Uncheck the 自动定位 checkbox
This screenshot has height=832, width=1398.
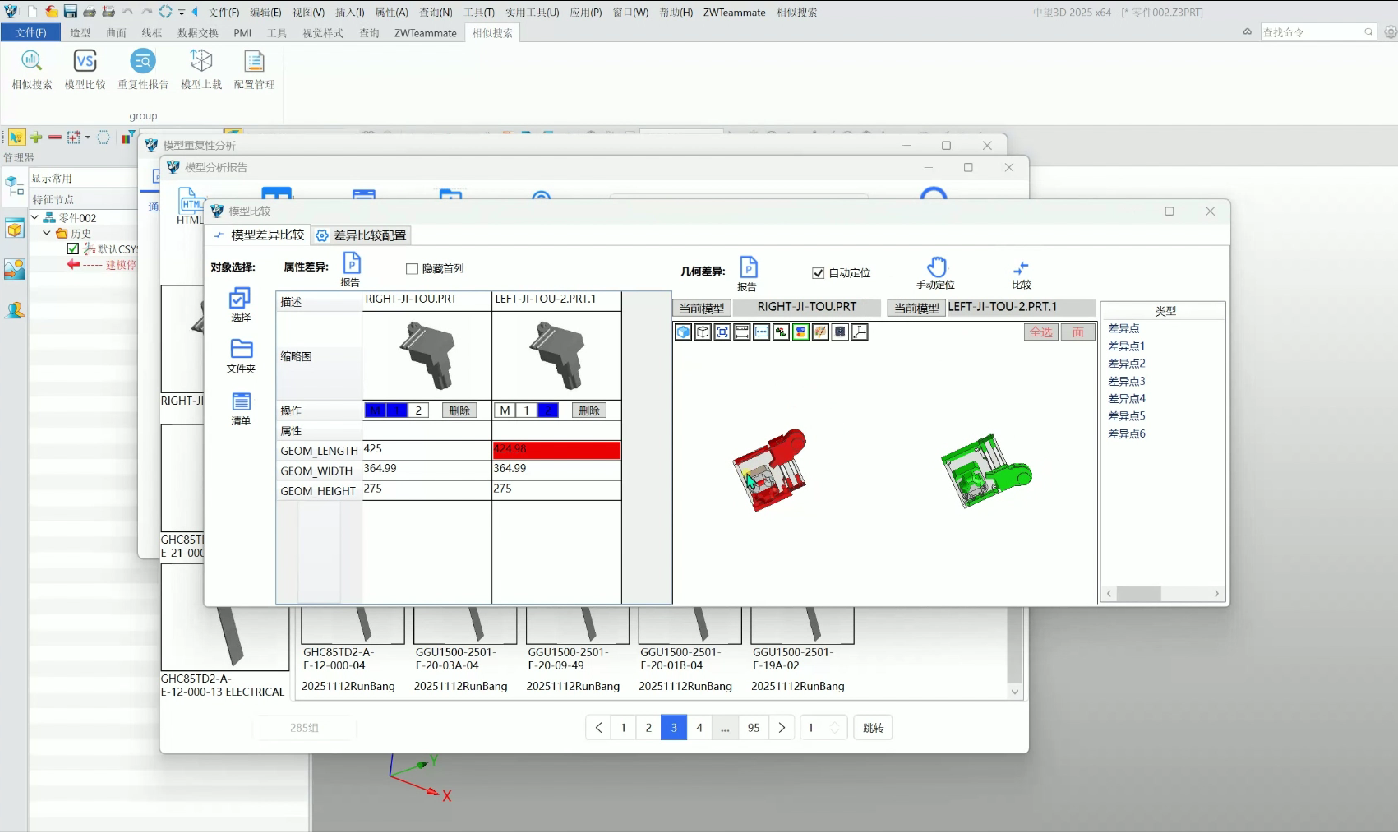pyautogui.click(x=818, y=273)
